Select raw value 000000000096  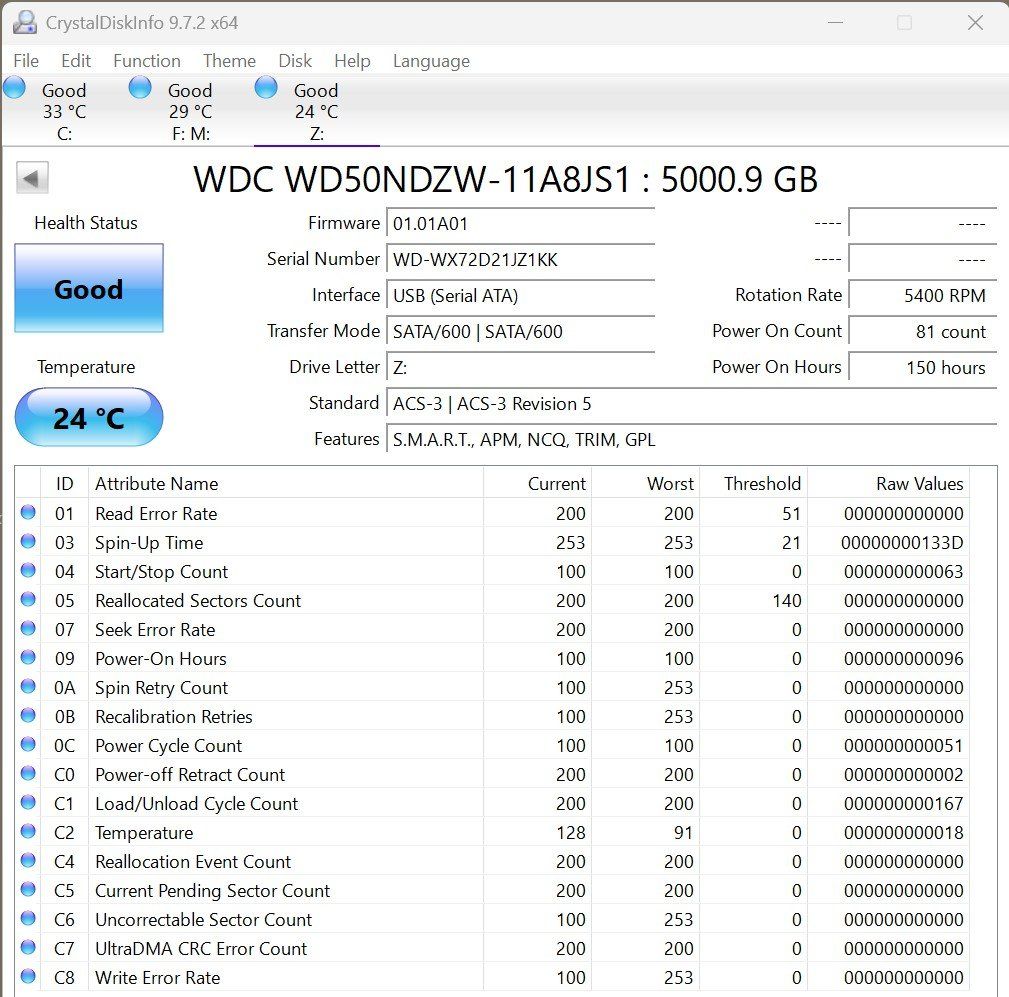coord(903,658)
